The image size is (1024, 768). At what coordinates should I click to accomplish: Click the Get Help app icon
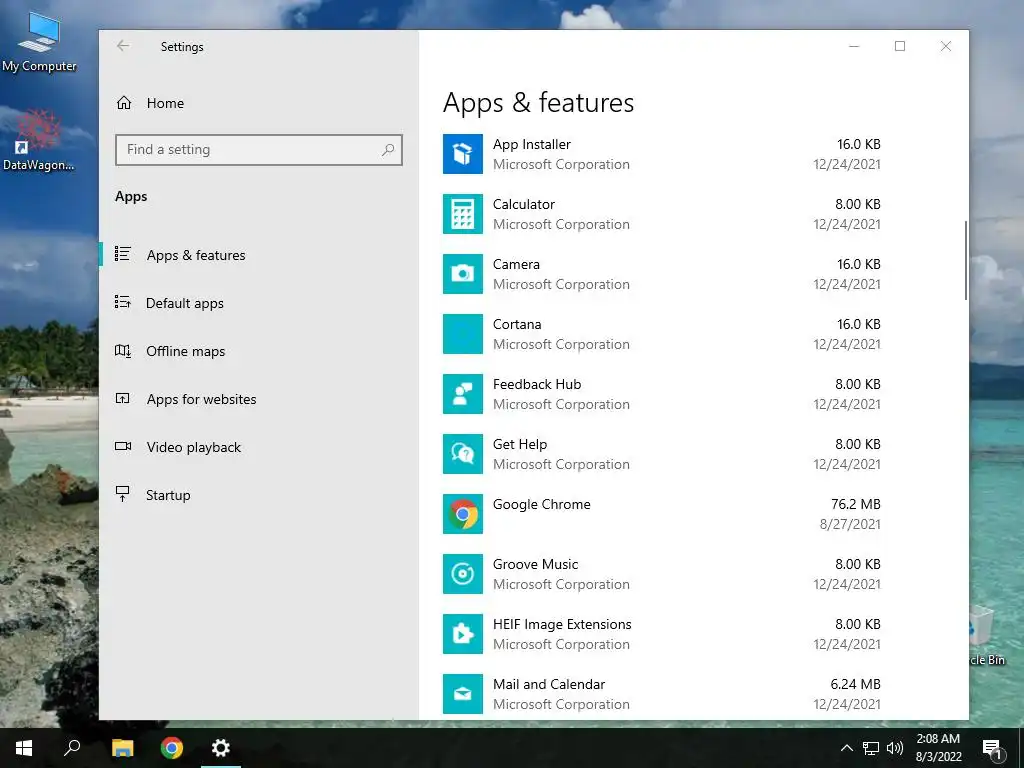(462, 455)
